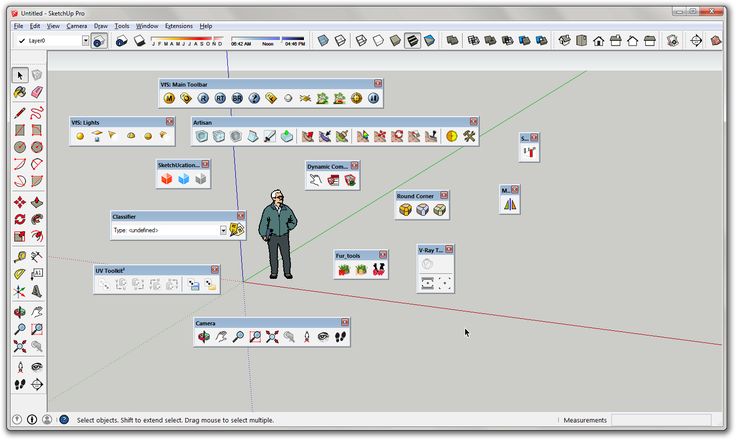
Task: Open the Layer0 layer dropdown
Action: [x=85, y=41]
